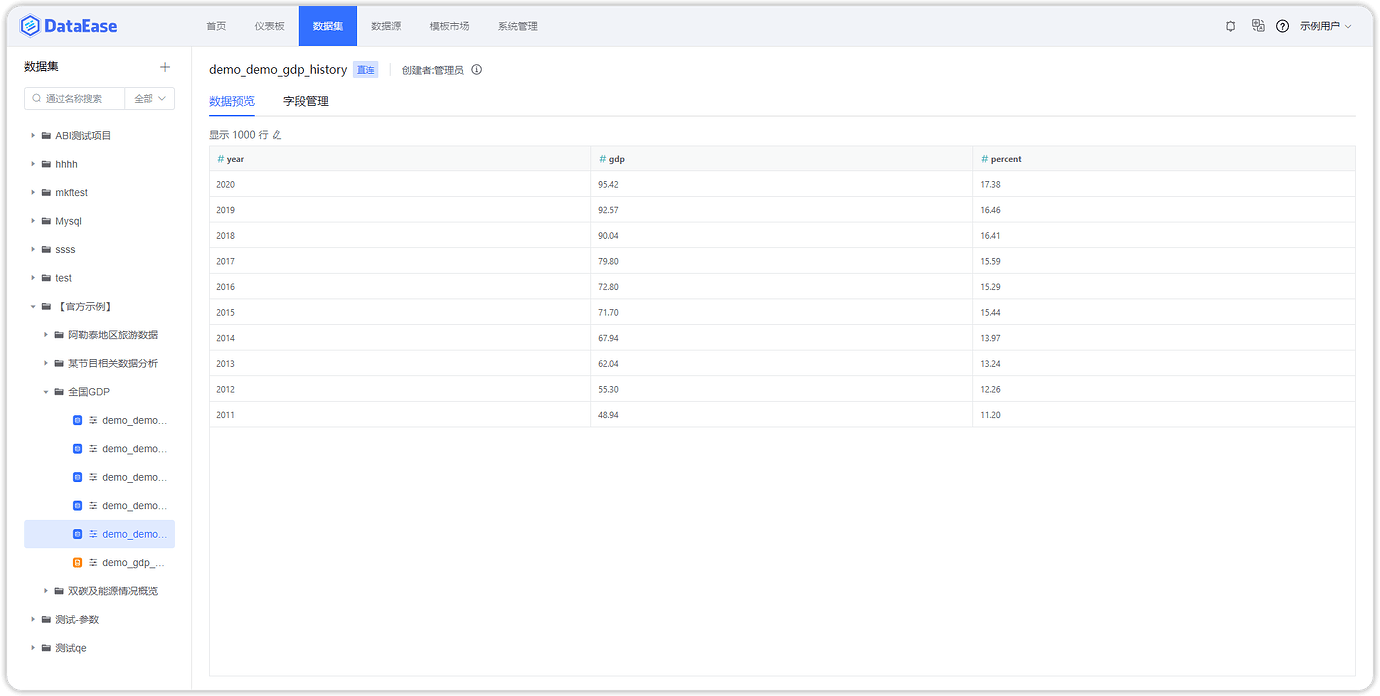Open the notifications bell
Screen dimensions: 1380x696
(x=1230, y=26)
